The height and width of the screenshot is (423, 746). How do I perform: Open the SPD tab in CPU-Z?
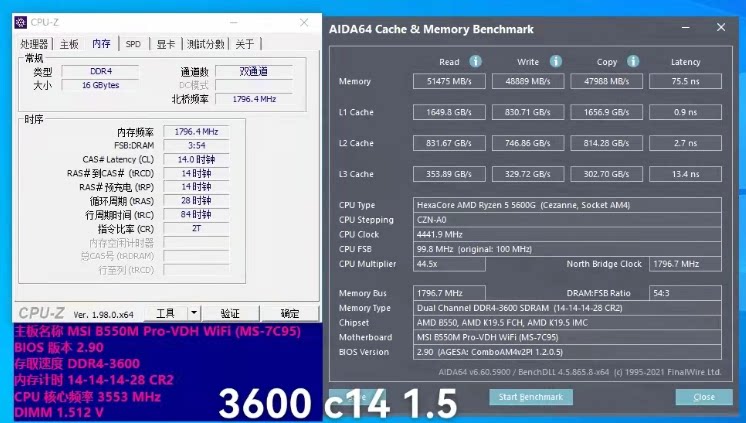click(133, 44)
